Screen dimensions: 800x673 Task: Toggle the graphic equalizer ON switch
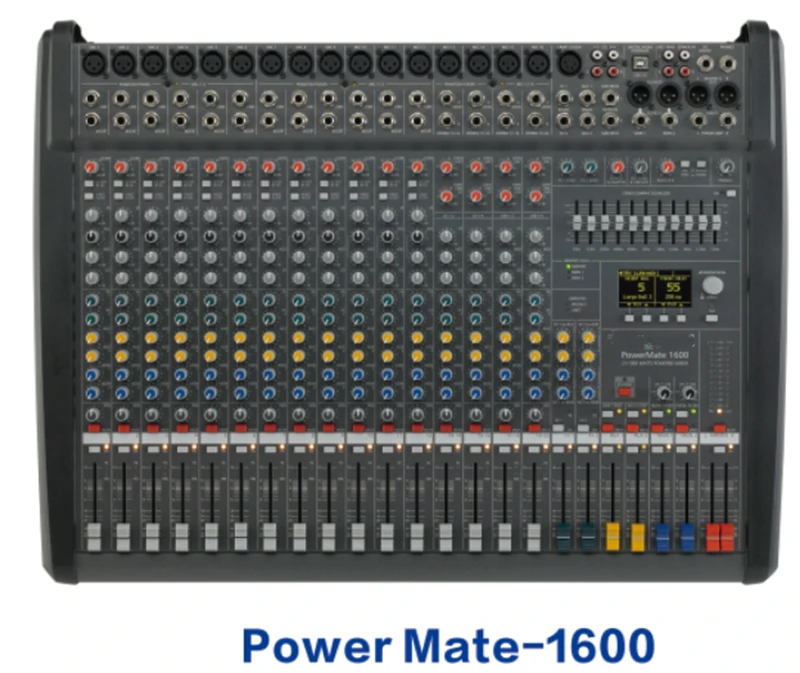[731, 193]
